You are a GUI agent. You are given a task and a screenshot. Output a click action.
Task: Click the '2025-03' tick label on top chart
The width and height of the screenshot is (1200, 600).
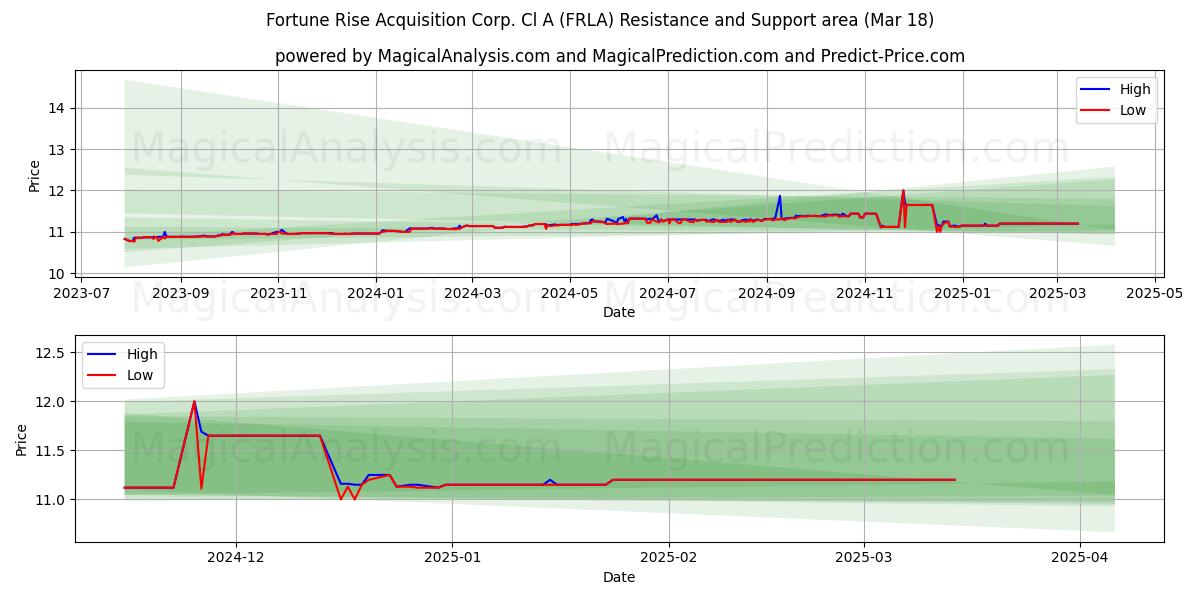click(x=1057, y=294)
